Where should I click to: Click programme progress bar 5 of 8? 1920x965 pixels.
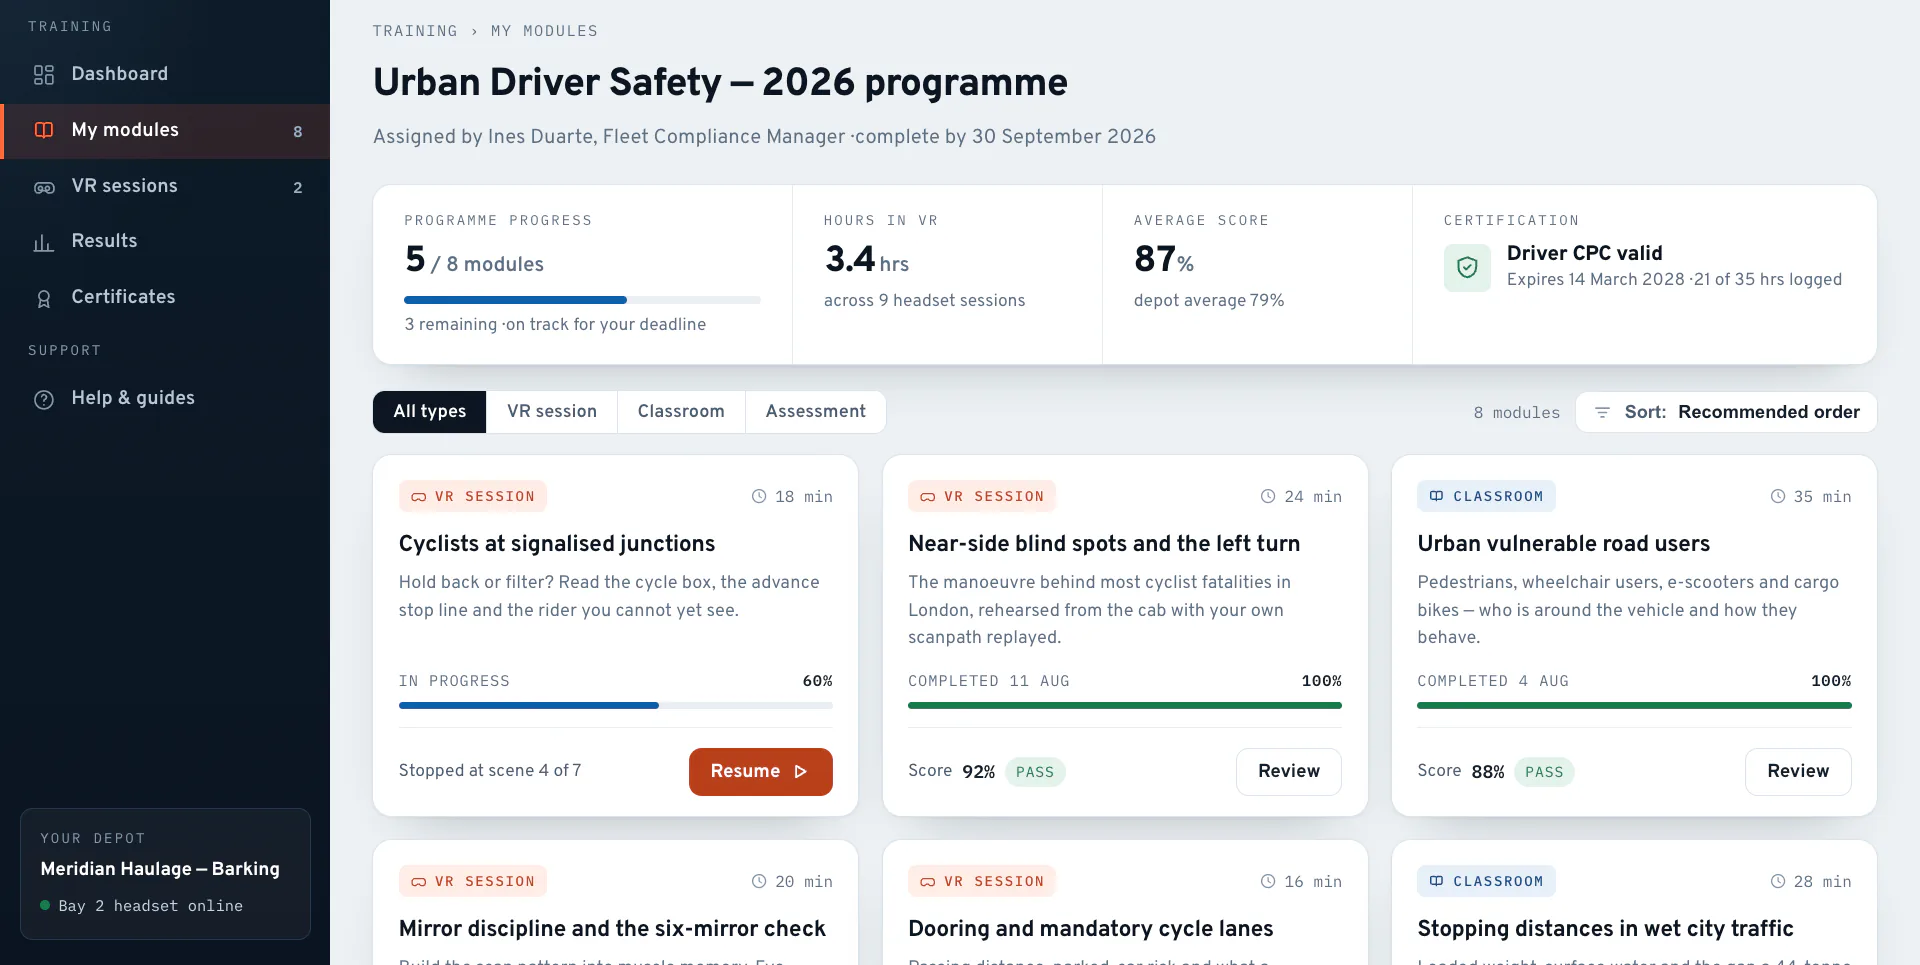click(x=582, y=300)
